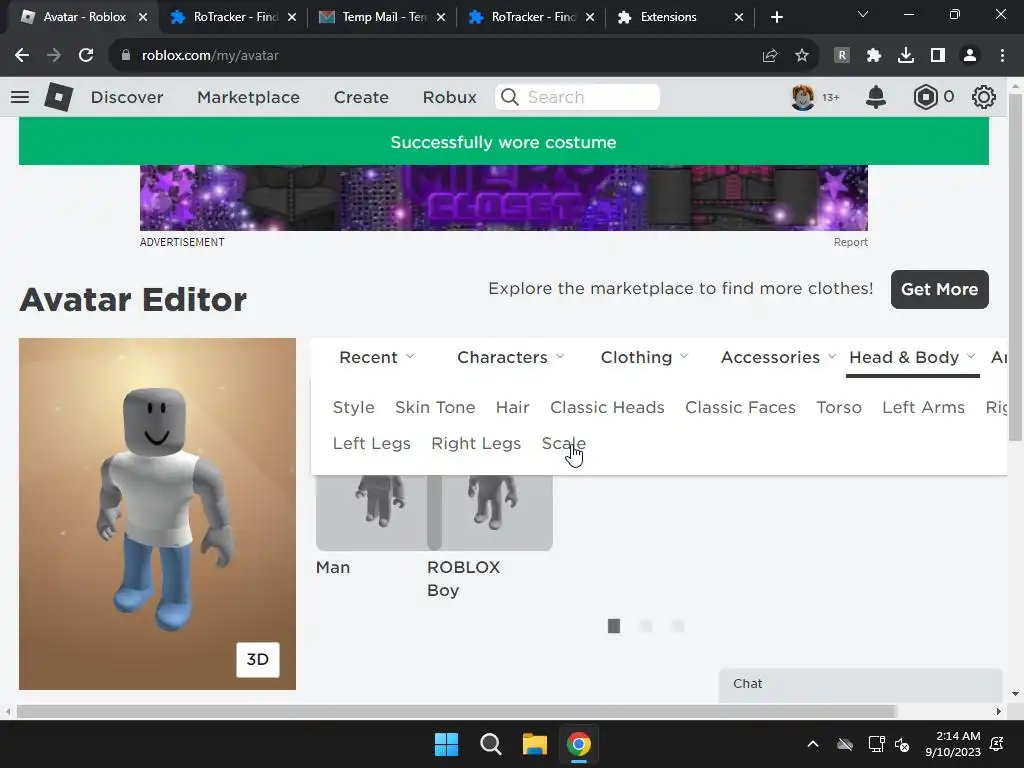Choose Left Arms from the menu
Viewport: 1024px width, 768px height.
pos(923,408)
